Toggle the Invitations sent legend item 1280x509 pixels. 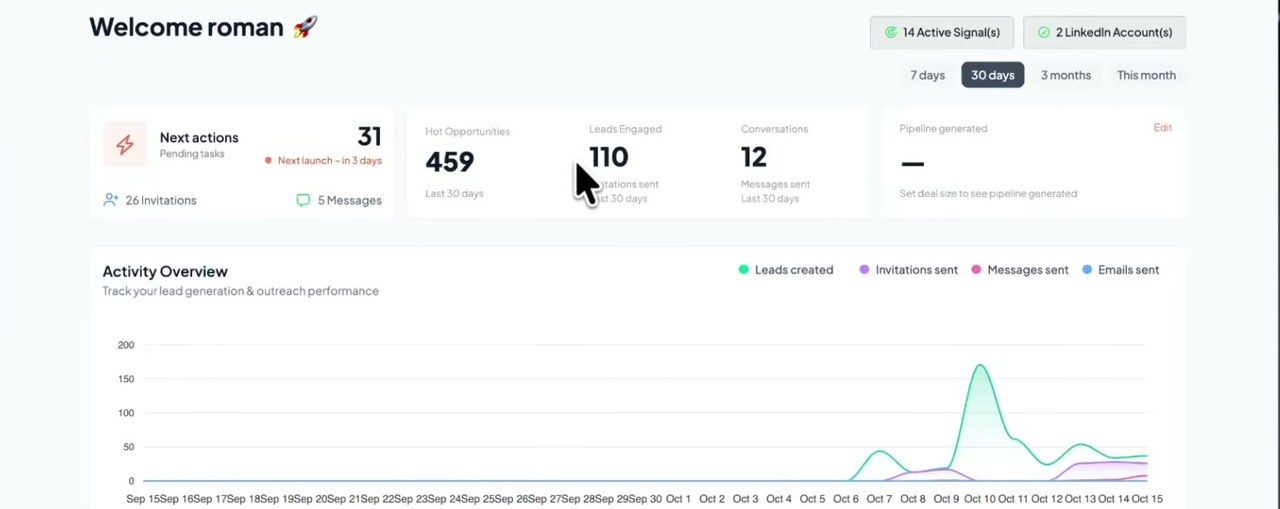click(x=908, y=270)
